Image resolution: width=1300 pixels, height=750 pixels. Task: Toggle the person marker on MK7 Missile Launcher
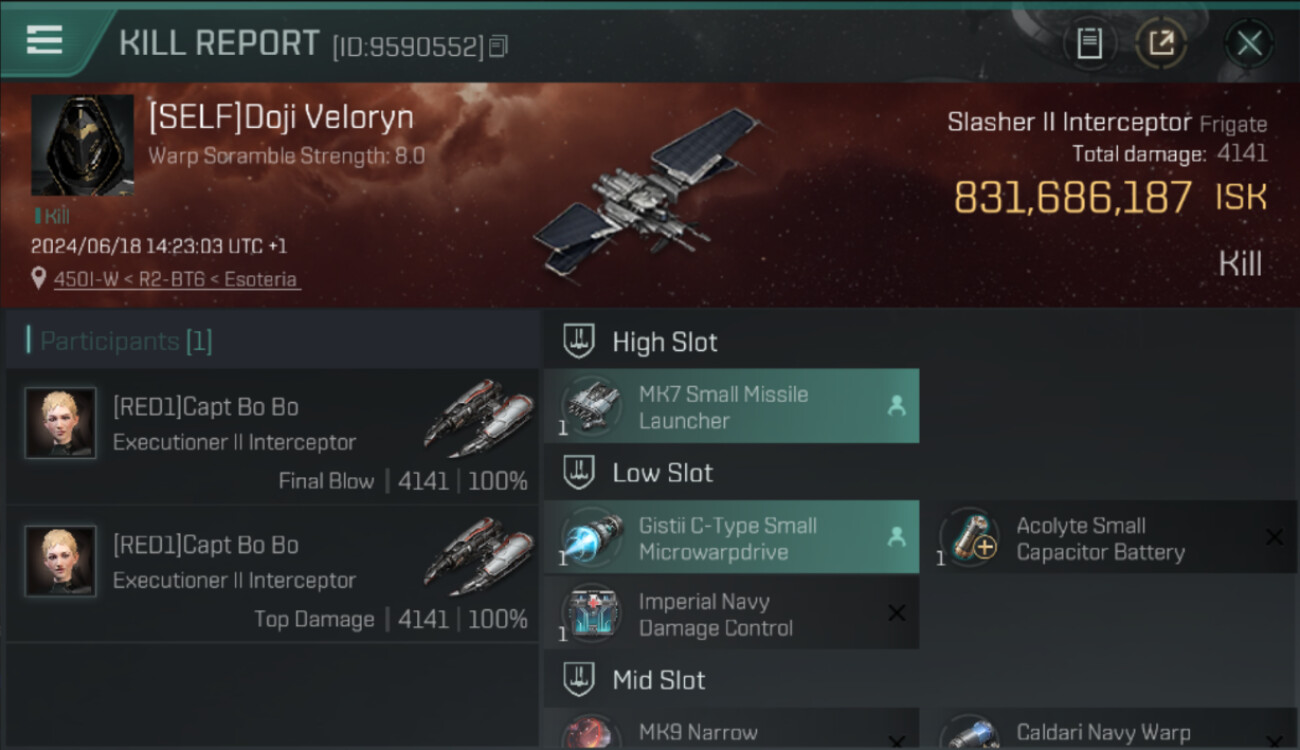[896, 406]
